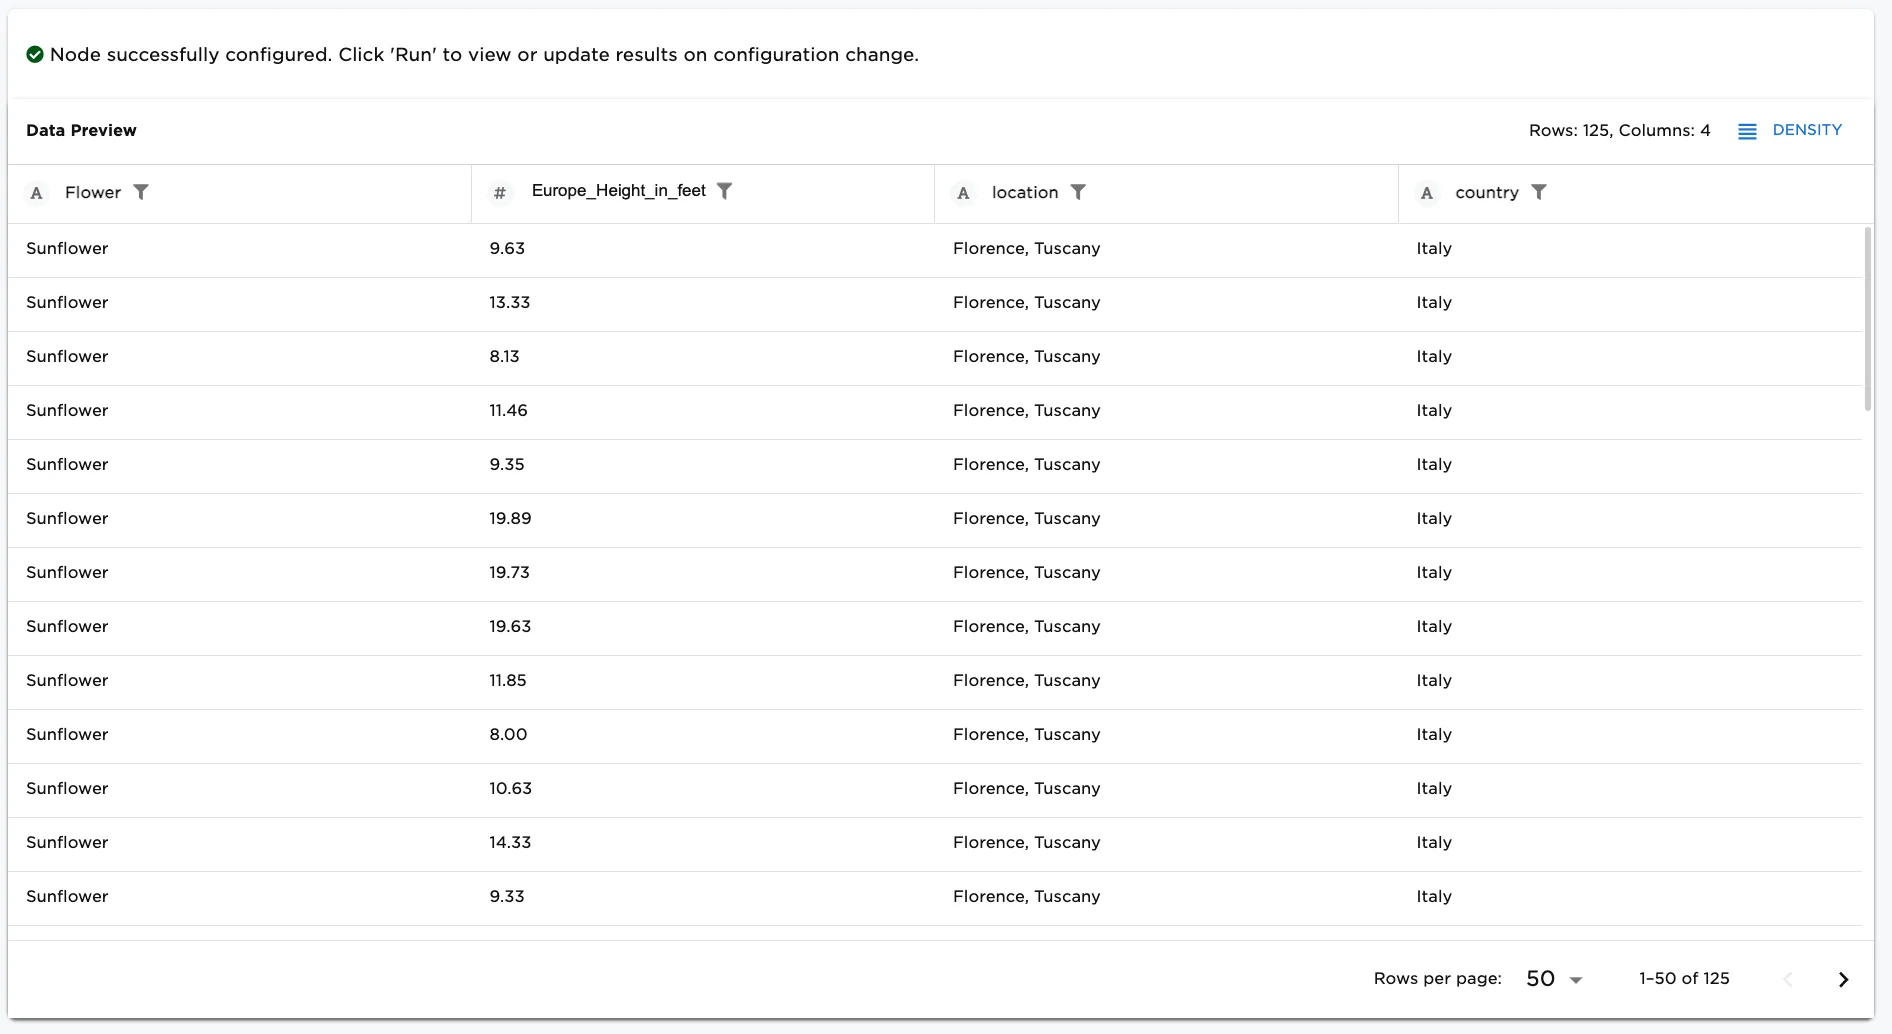Screen dimensions: 1892x1034
Task: Click the string type icon beside country
Action: coord(1427,193)
